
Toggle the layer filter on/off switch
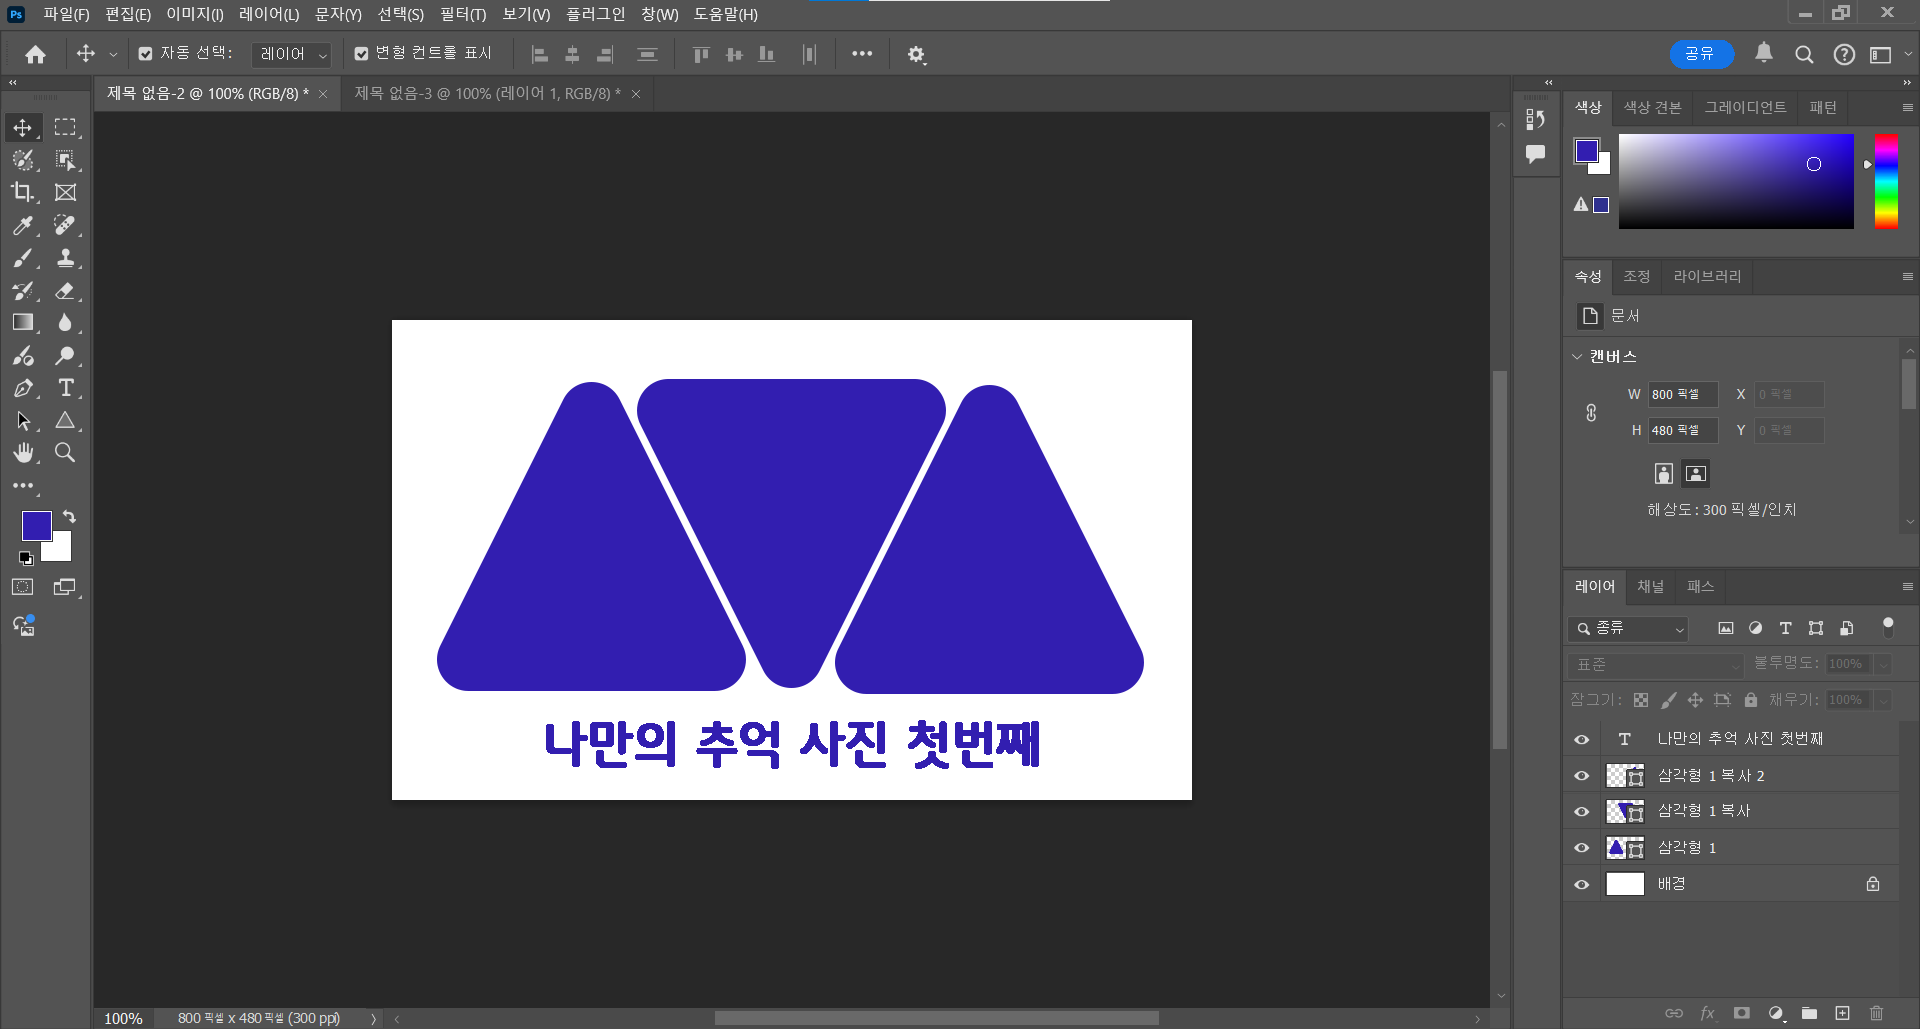click(1888, 627)
